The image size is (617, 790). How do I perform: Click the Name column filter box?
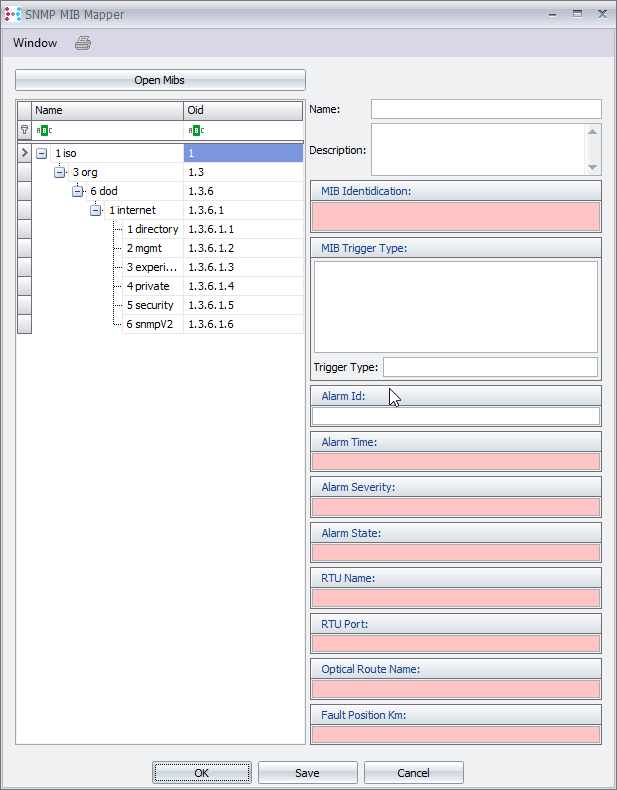(107, 131)
